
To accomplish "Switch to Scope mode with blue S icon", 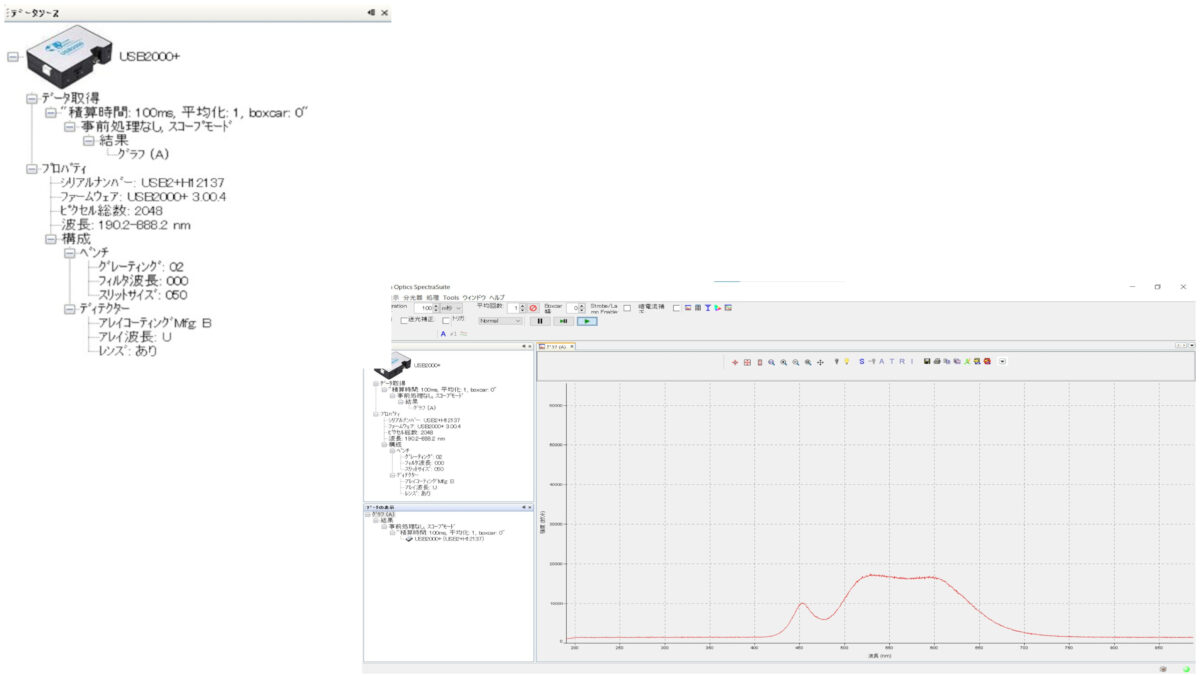I will pyautogui.click(x=861, y=361).
